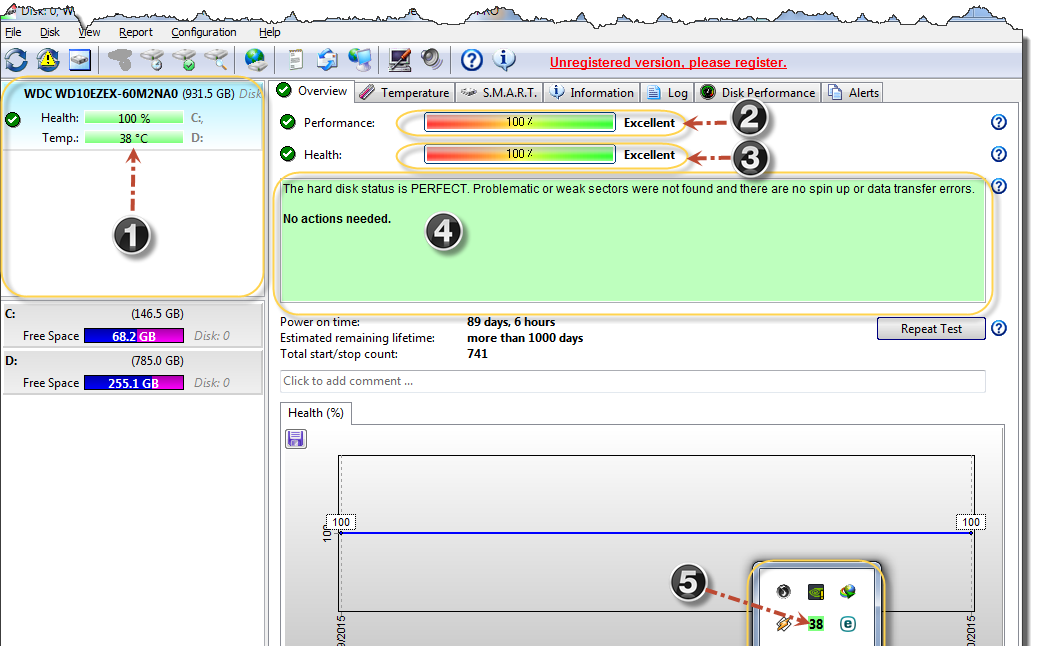Click the NVIDIA icon in the system tray
The width and height of the screenshot is (1039, 646).
point(816,591)
